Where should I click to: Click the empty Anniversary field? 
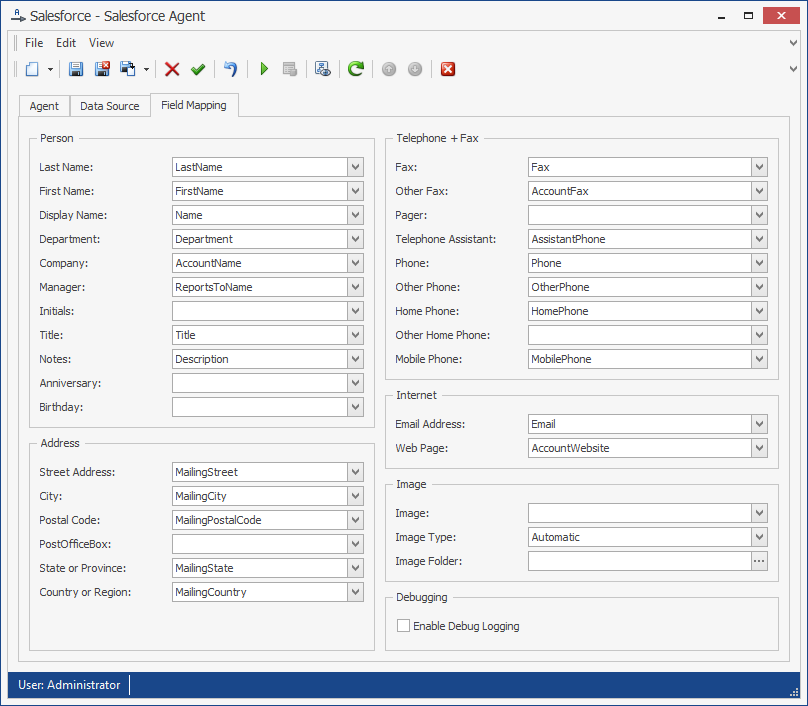click(260, 383)
